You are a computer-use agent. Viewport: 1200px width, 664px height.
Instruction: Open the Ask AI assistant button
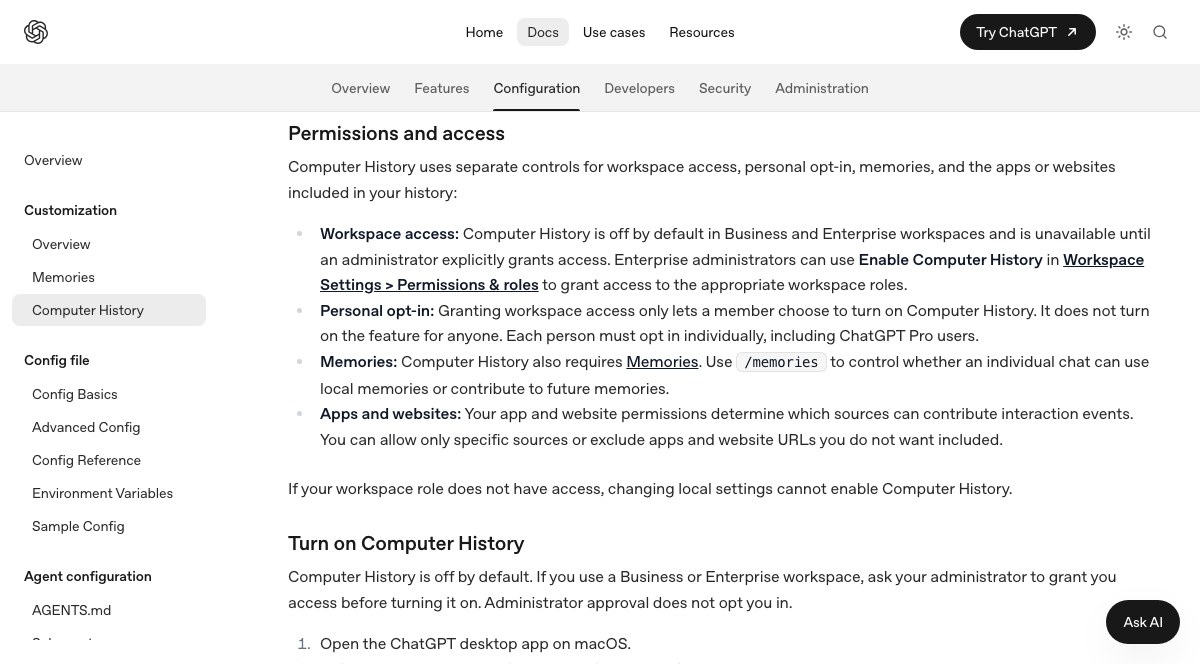pyautogui.click(x=1143, y=622)
